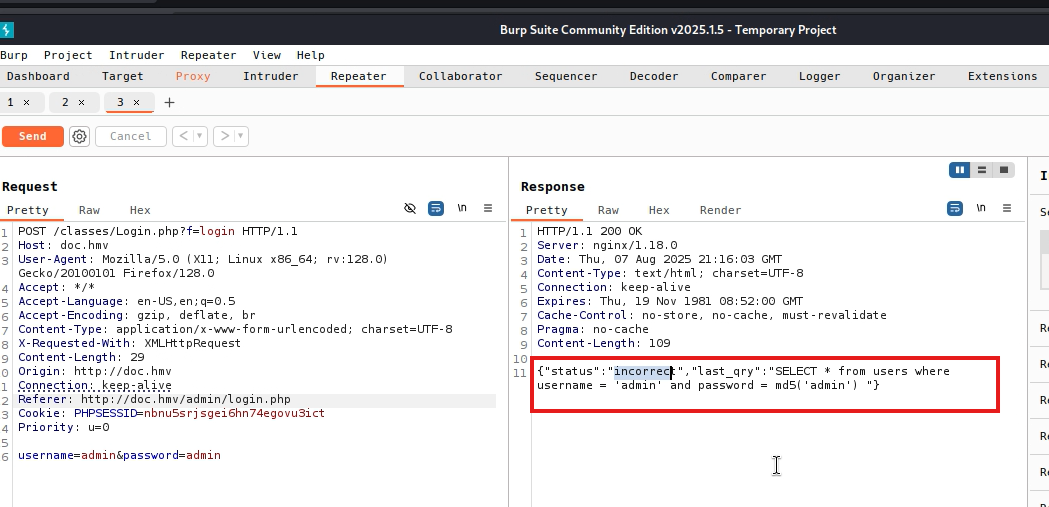
Task: Click the POST /classes/Login.php request line
Action: tap(158, 231)
